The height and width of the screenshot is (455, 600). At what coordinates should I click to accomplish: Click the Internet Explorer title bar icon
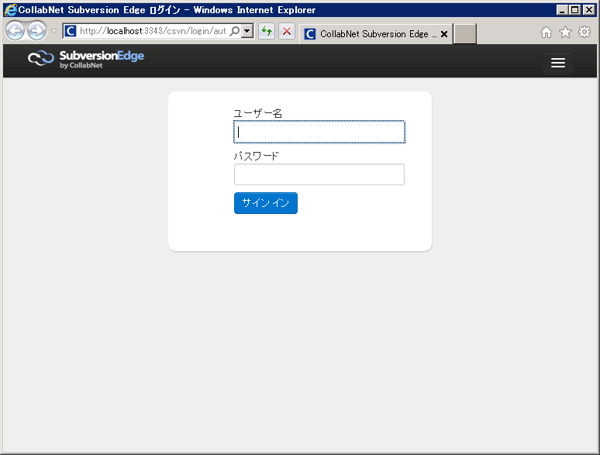[11, 10]
